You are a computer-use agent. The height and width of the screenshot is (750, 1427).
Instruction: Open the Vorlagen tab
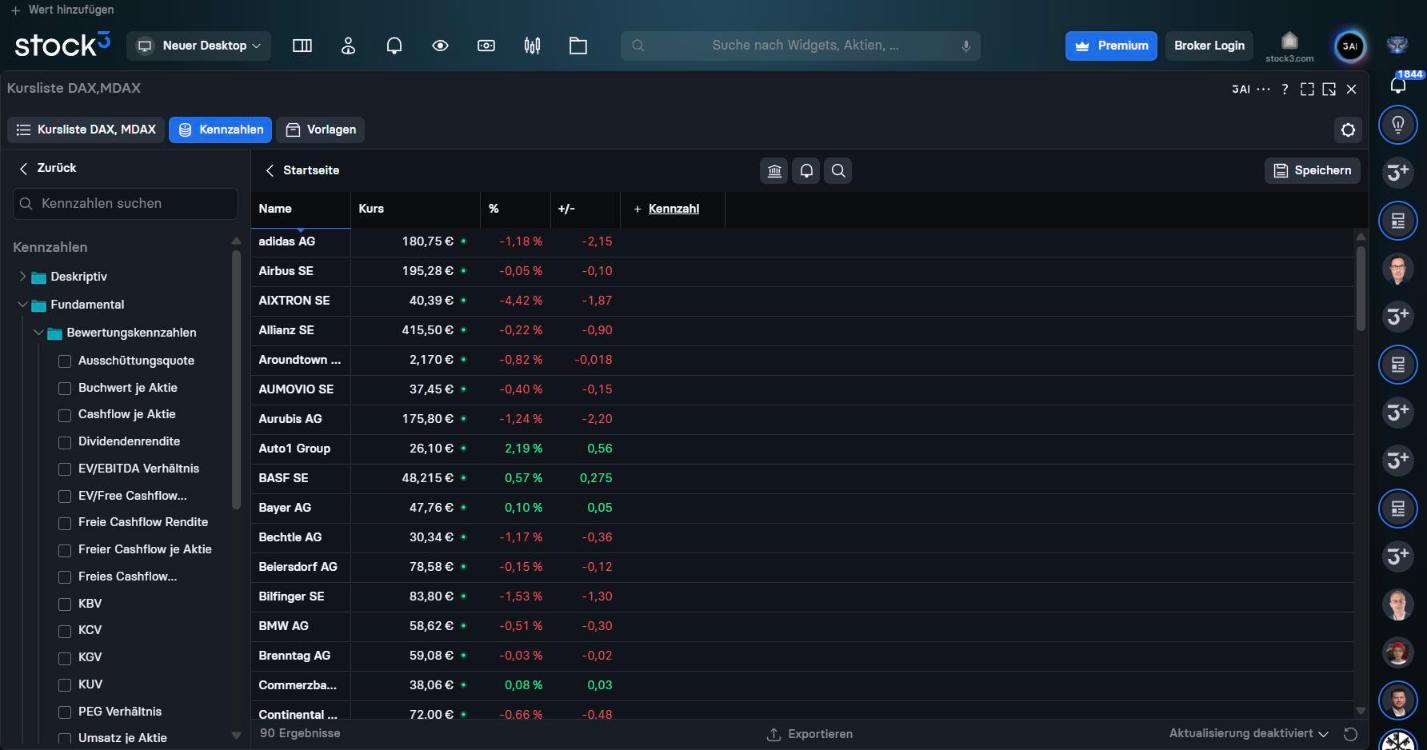pyautogui.click(x=320, y=130)
